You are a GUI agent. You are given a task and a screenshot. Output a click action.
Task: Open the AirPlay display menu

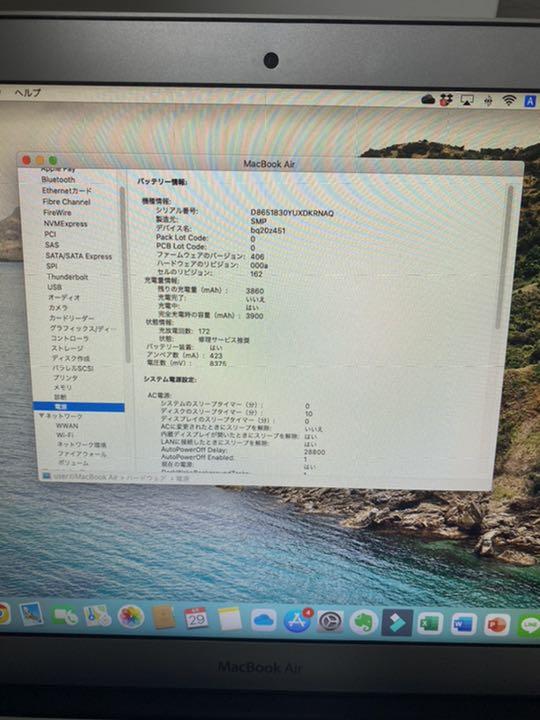(467, 100)
